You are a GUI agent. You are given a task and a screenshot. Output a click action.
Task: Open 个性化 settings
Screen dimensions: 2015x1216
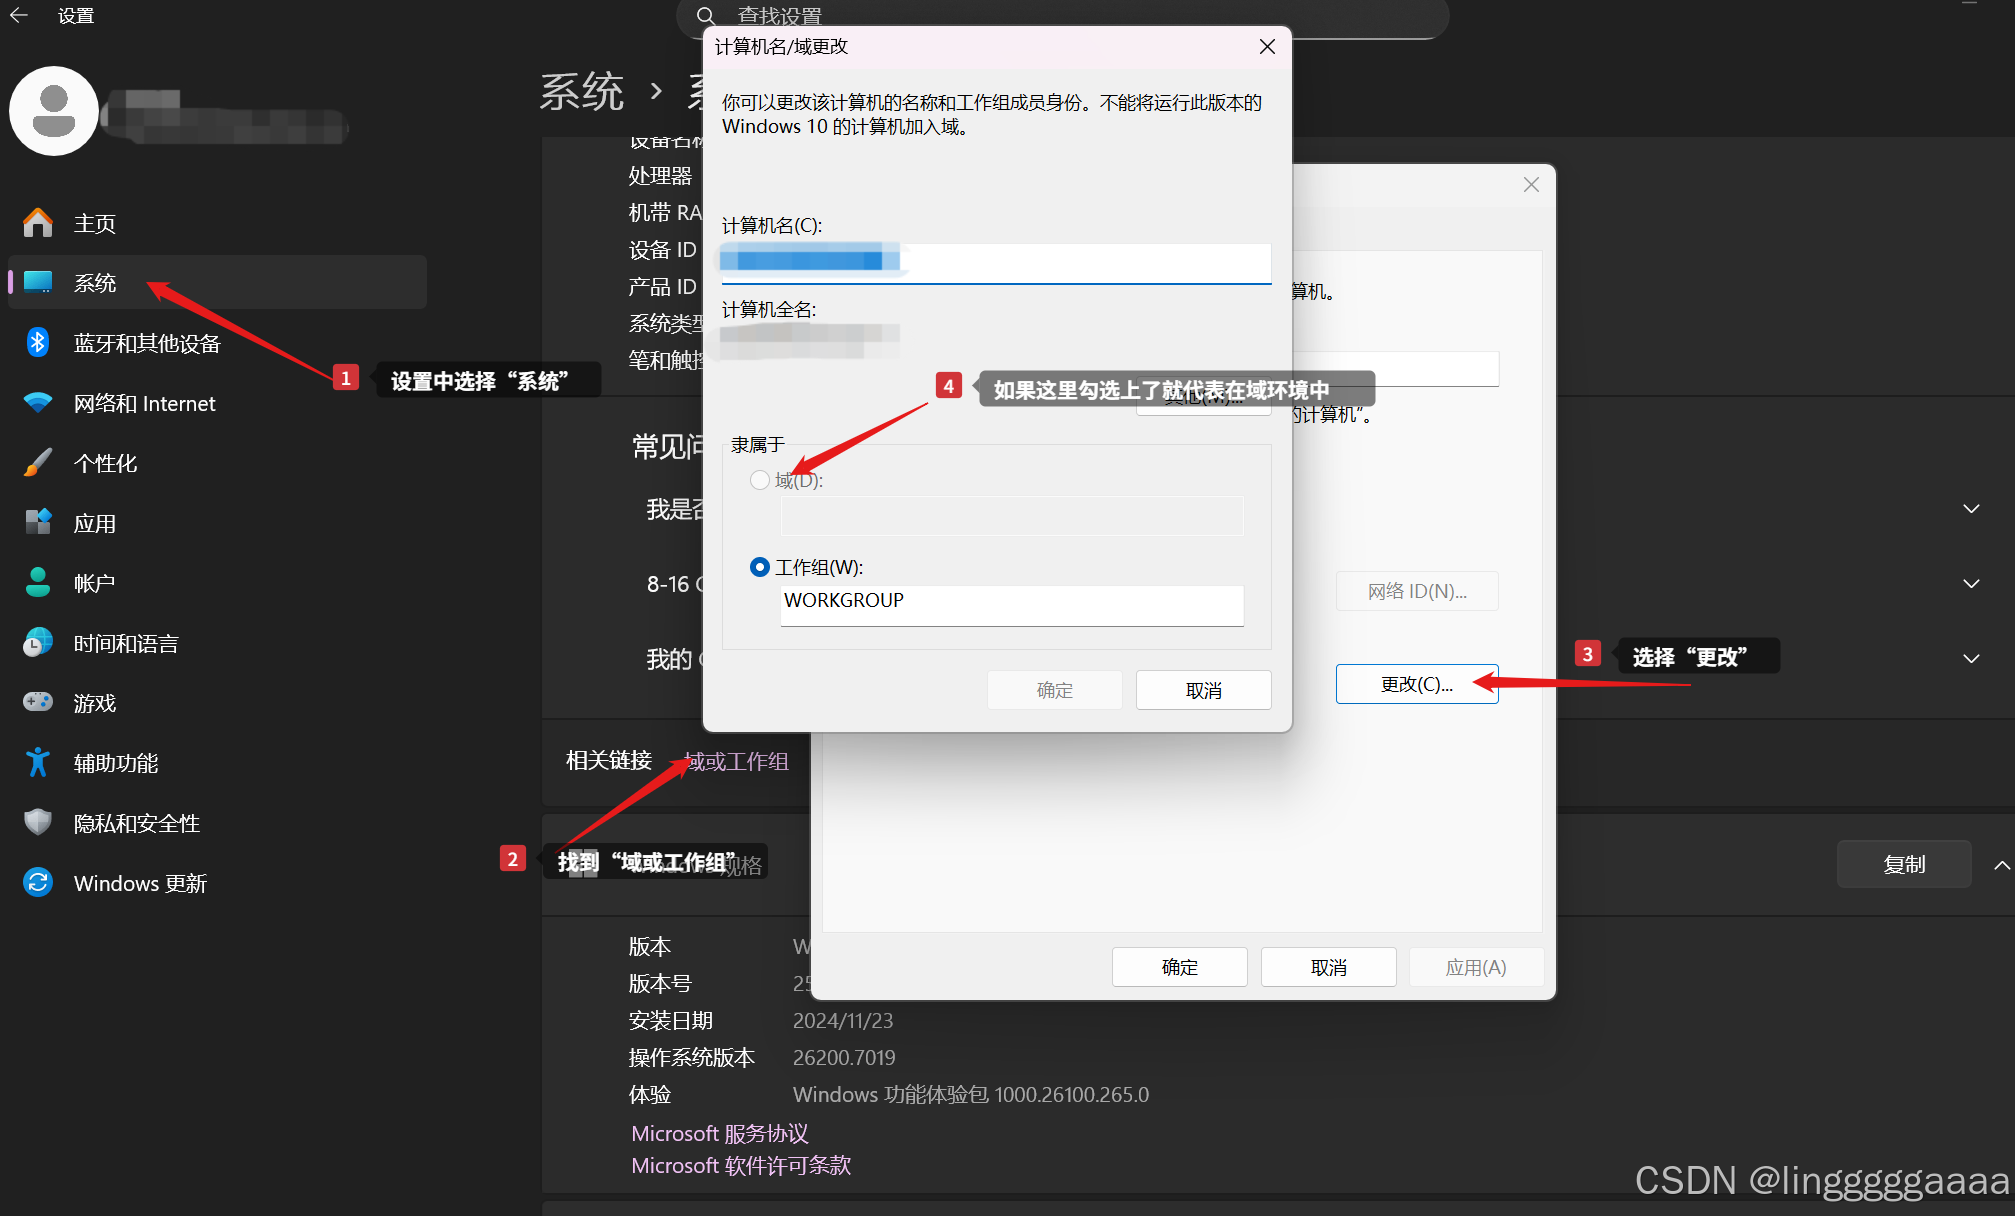pos(105,462)
